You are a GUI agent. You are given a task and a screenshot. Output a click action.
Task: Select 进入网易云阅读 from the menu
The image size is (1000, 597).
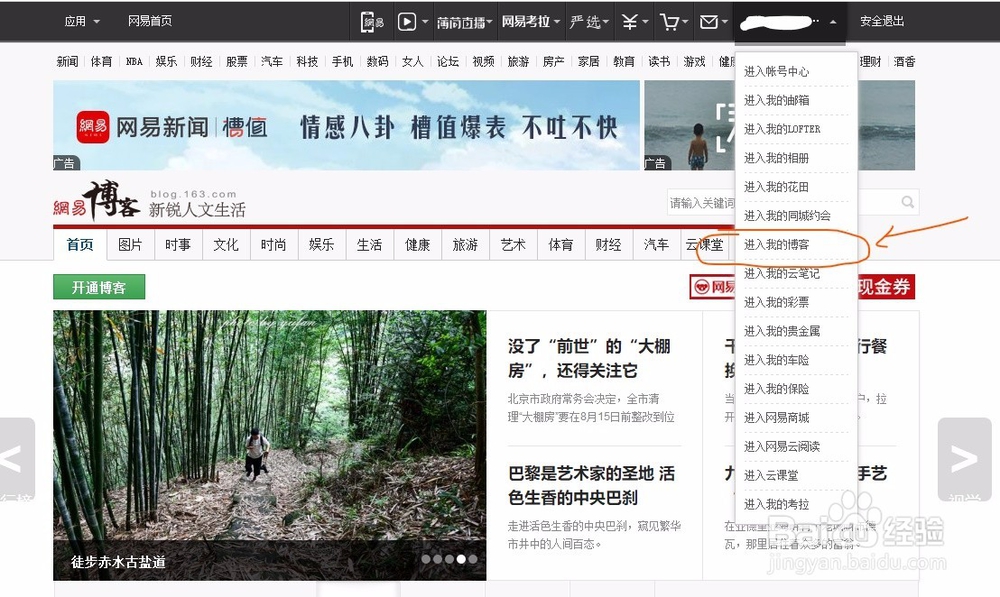click(x=782, y=446)
